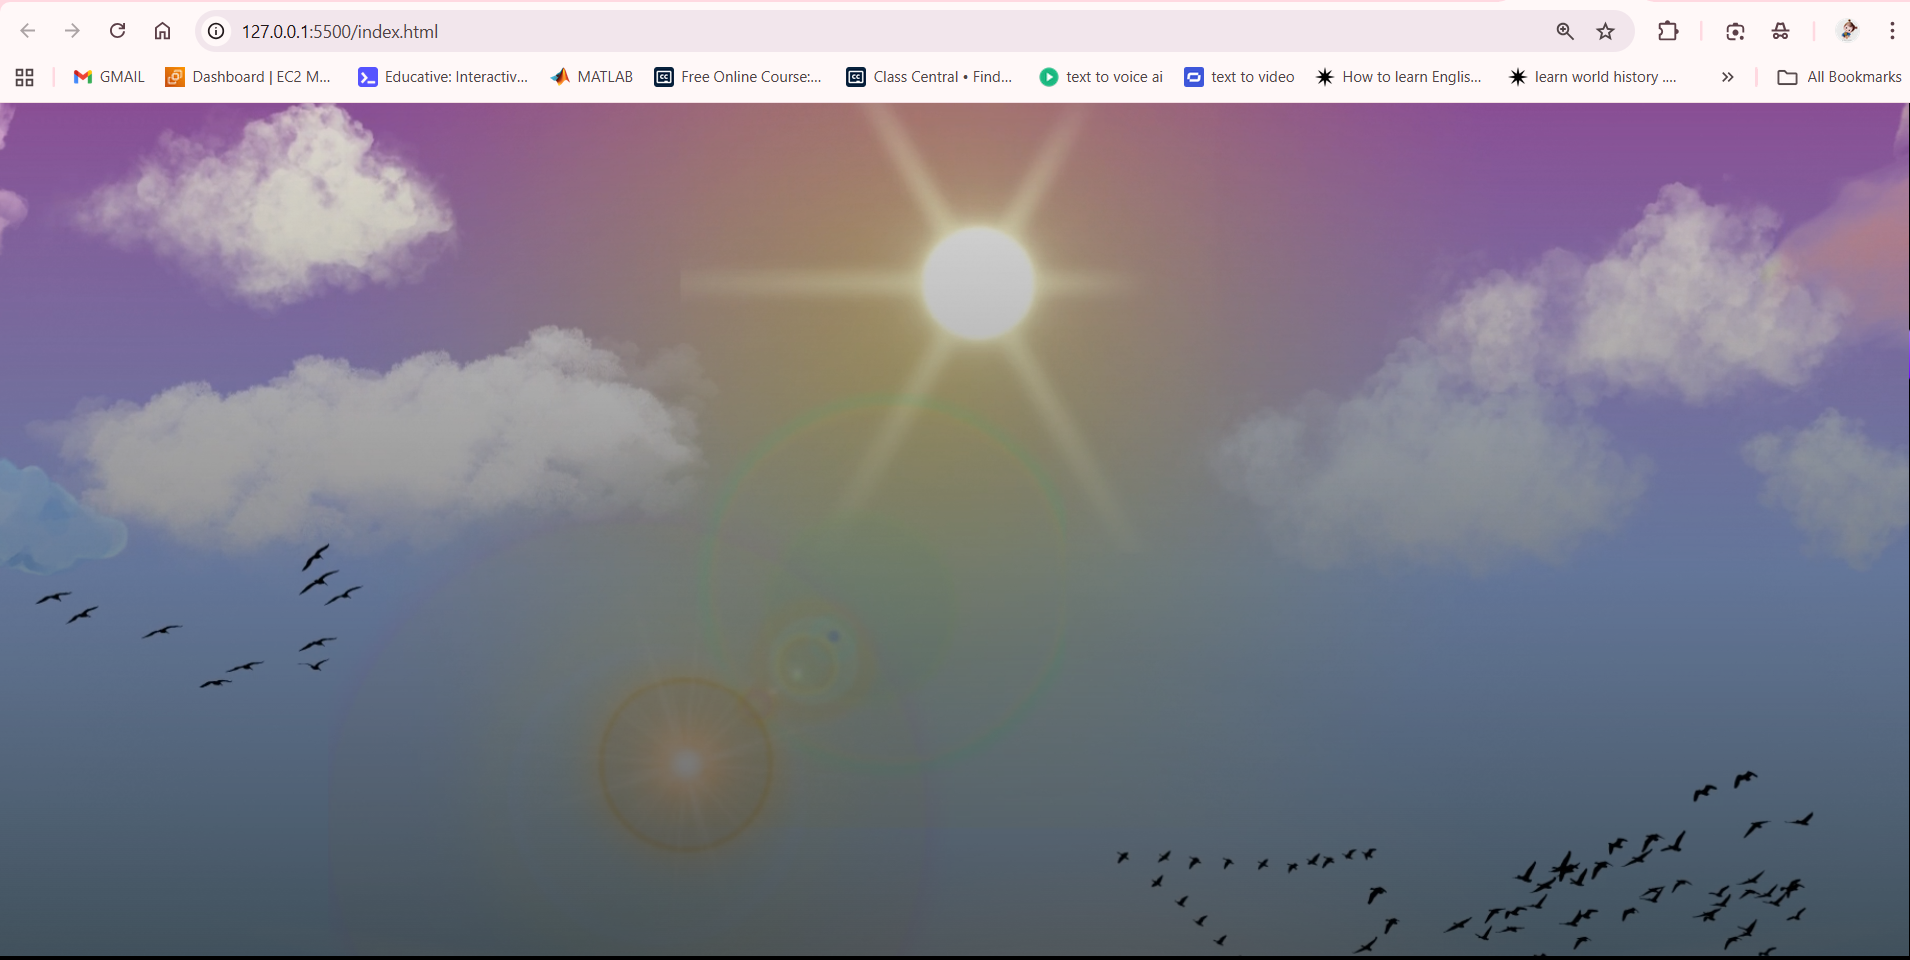
Task: Open the MATLAB bookmark
Action: [x=592, y=77]
